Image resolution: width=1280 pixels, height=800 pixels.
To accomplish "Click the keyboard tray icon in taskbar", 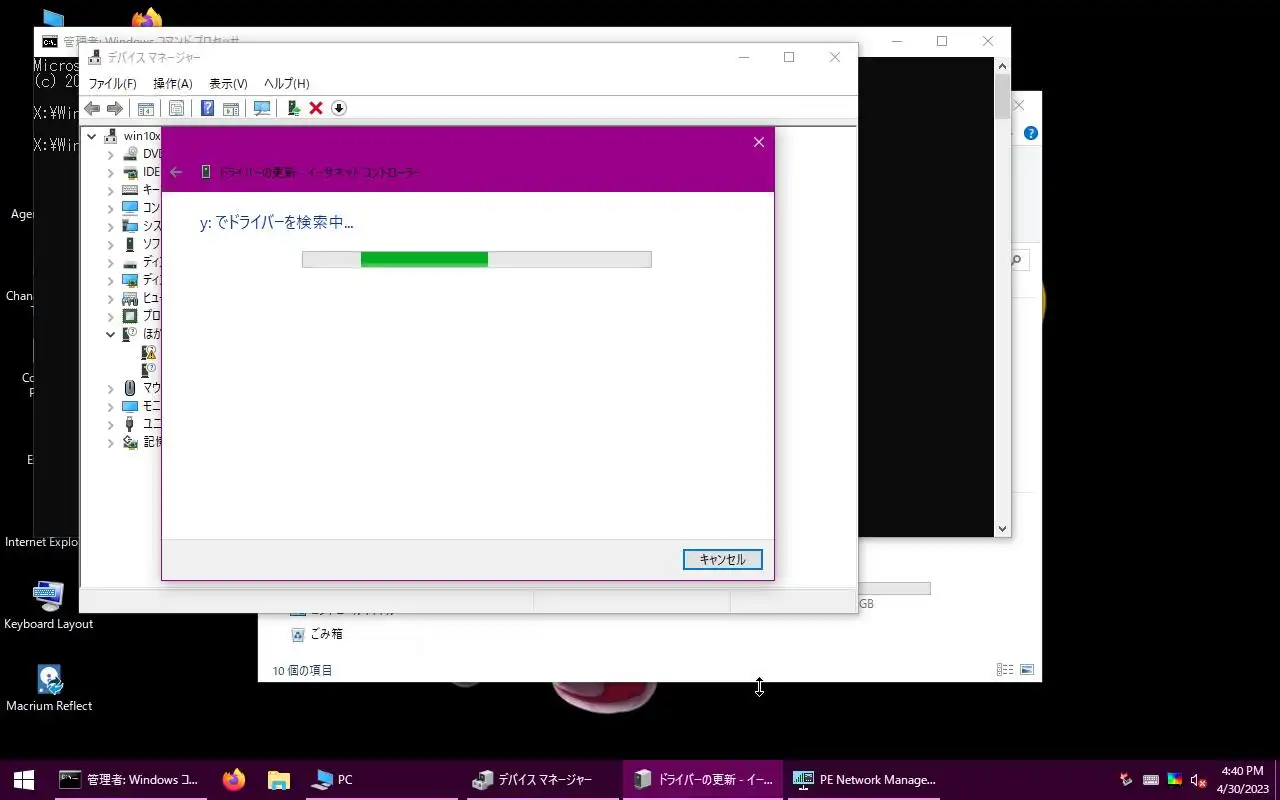I will [1151, 780].
